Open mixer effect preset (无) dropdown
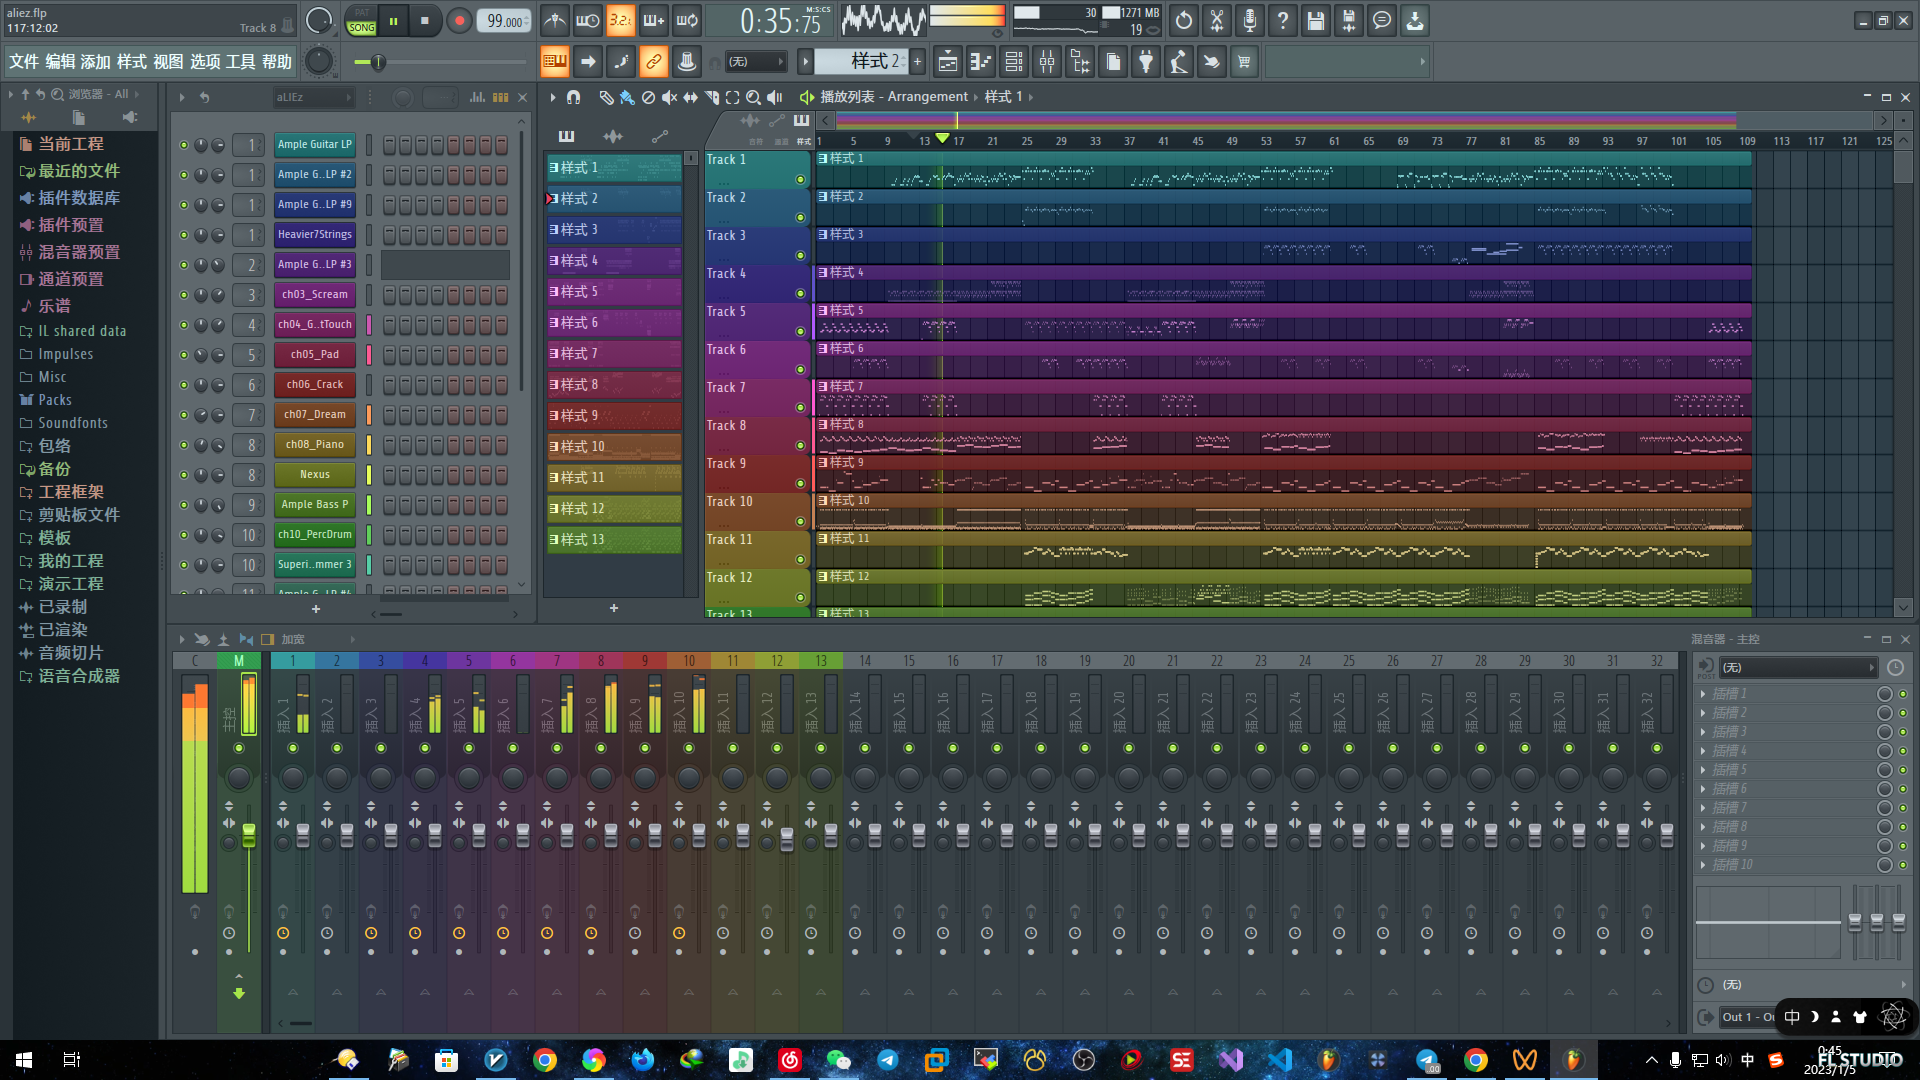The image size is (1920, 1080). click(x=1798, y=667)
